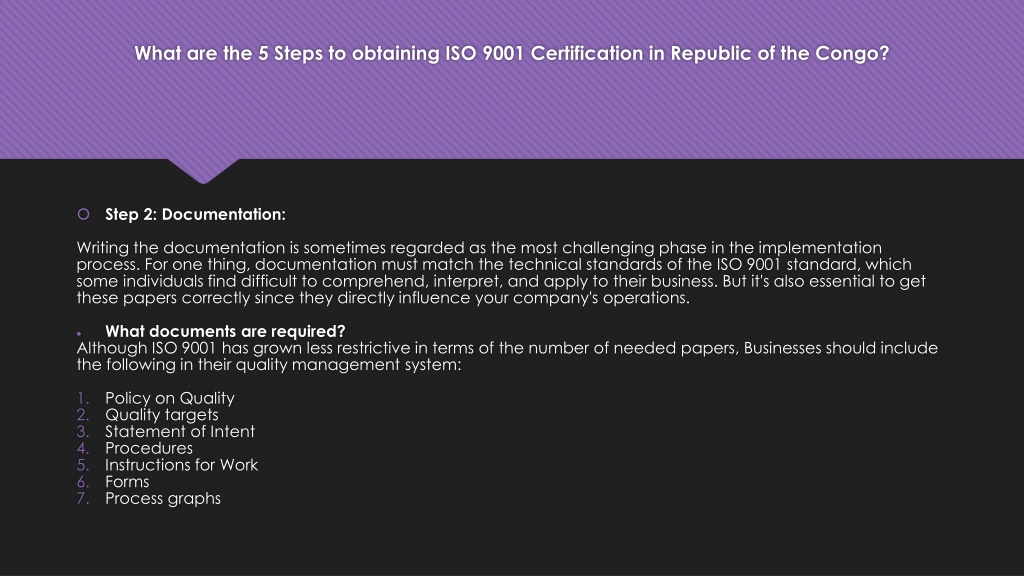Viewport: 1024px width, 576px height.
Task: Click the purple number 4 list marker
Action: (82, 448)
